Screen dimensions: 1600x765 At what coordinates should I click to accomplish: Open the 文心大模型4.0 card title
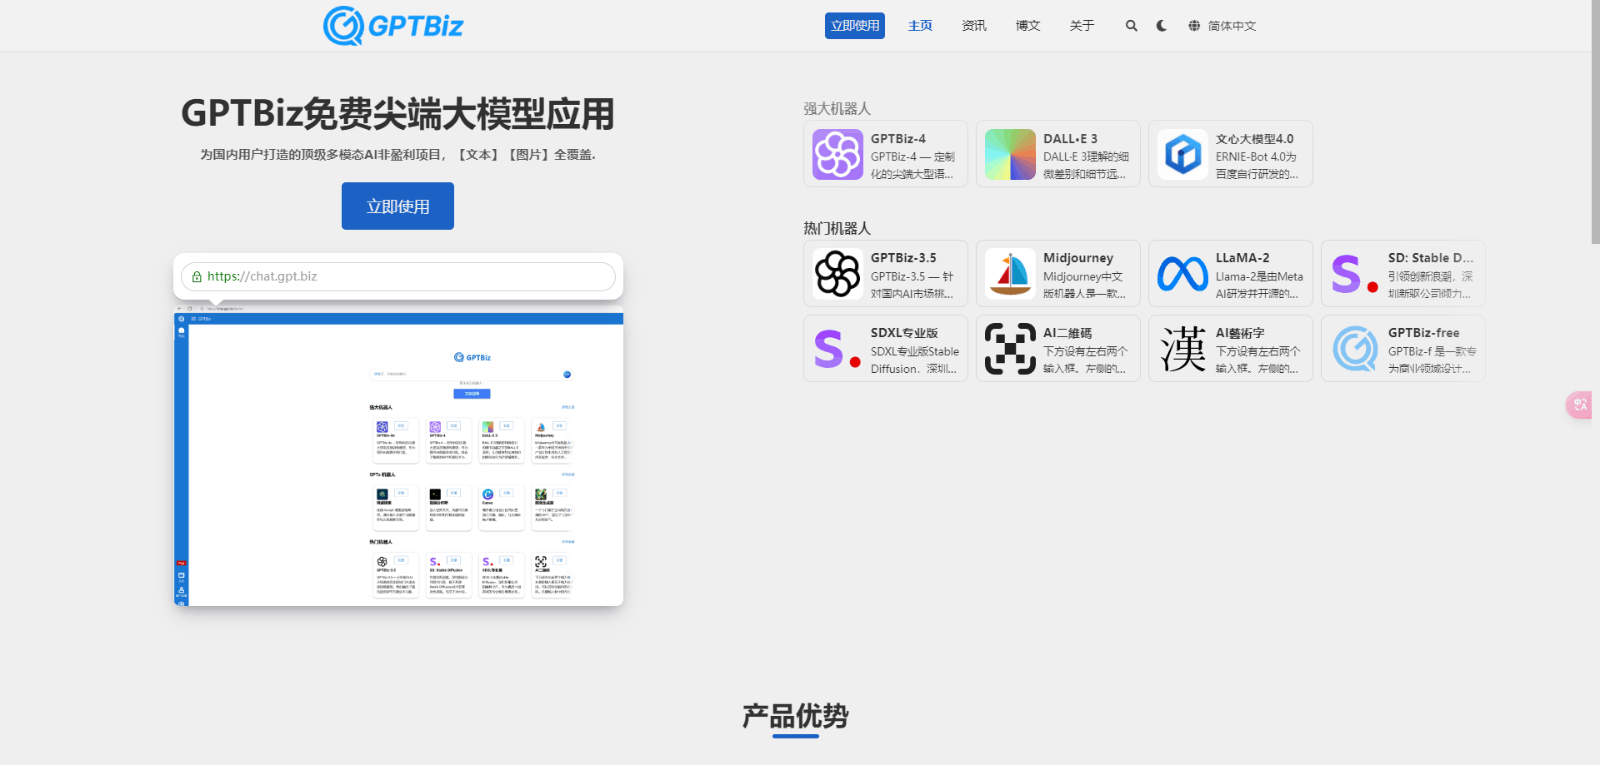click(x=1254, y=139)
